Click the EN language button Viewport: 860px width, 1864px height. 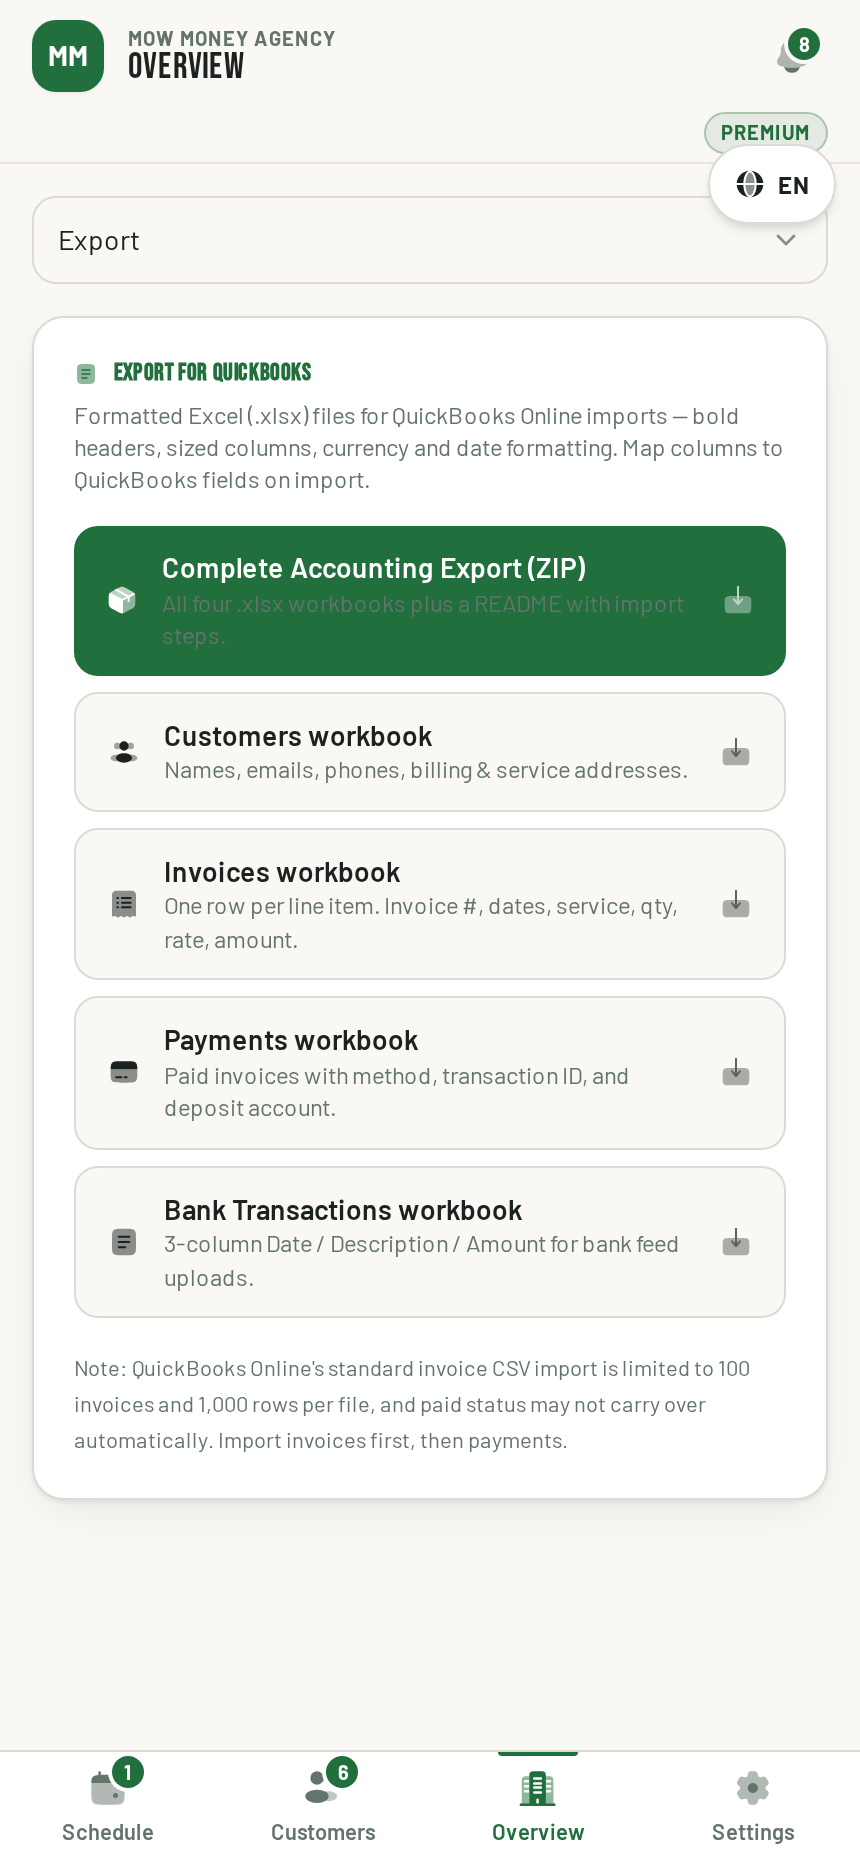(x=772, y=185)
